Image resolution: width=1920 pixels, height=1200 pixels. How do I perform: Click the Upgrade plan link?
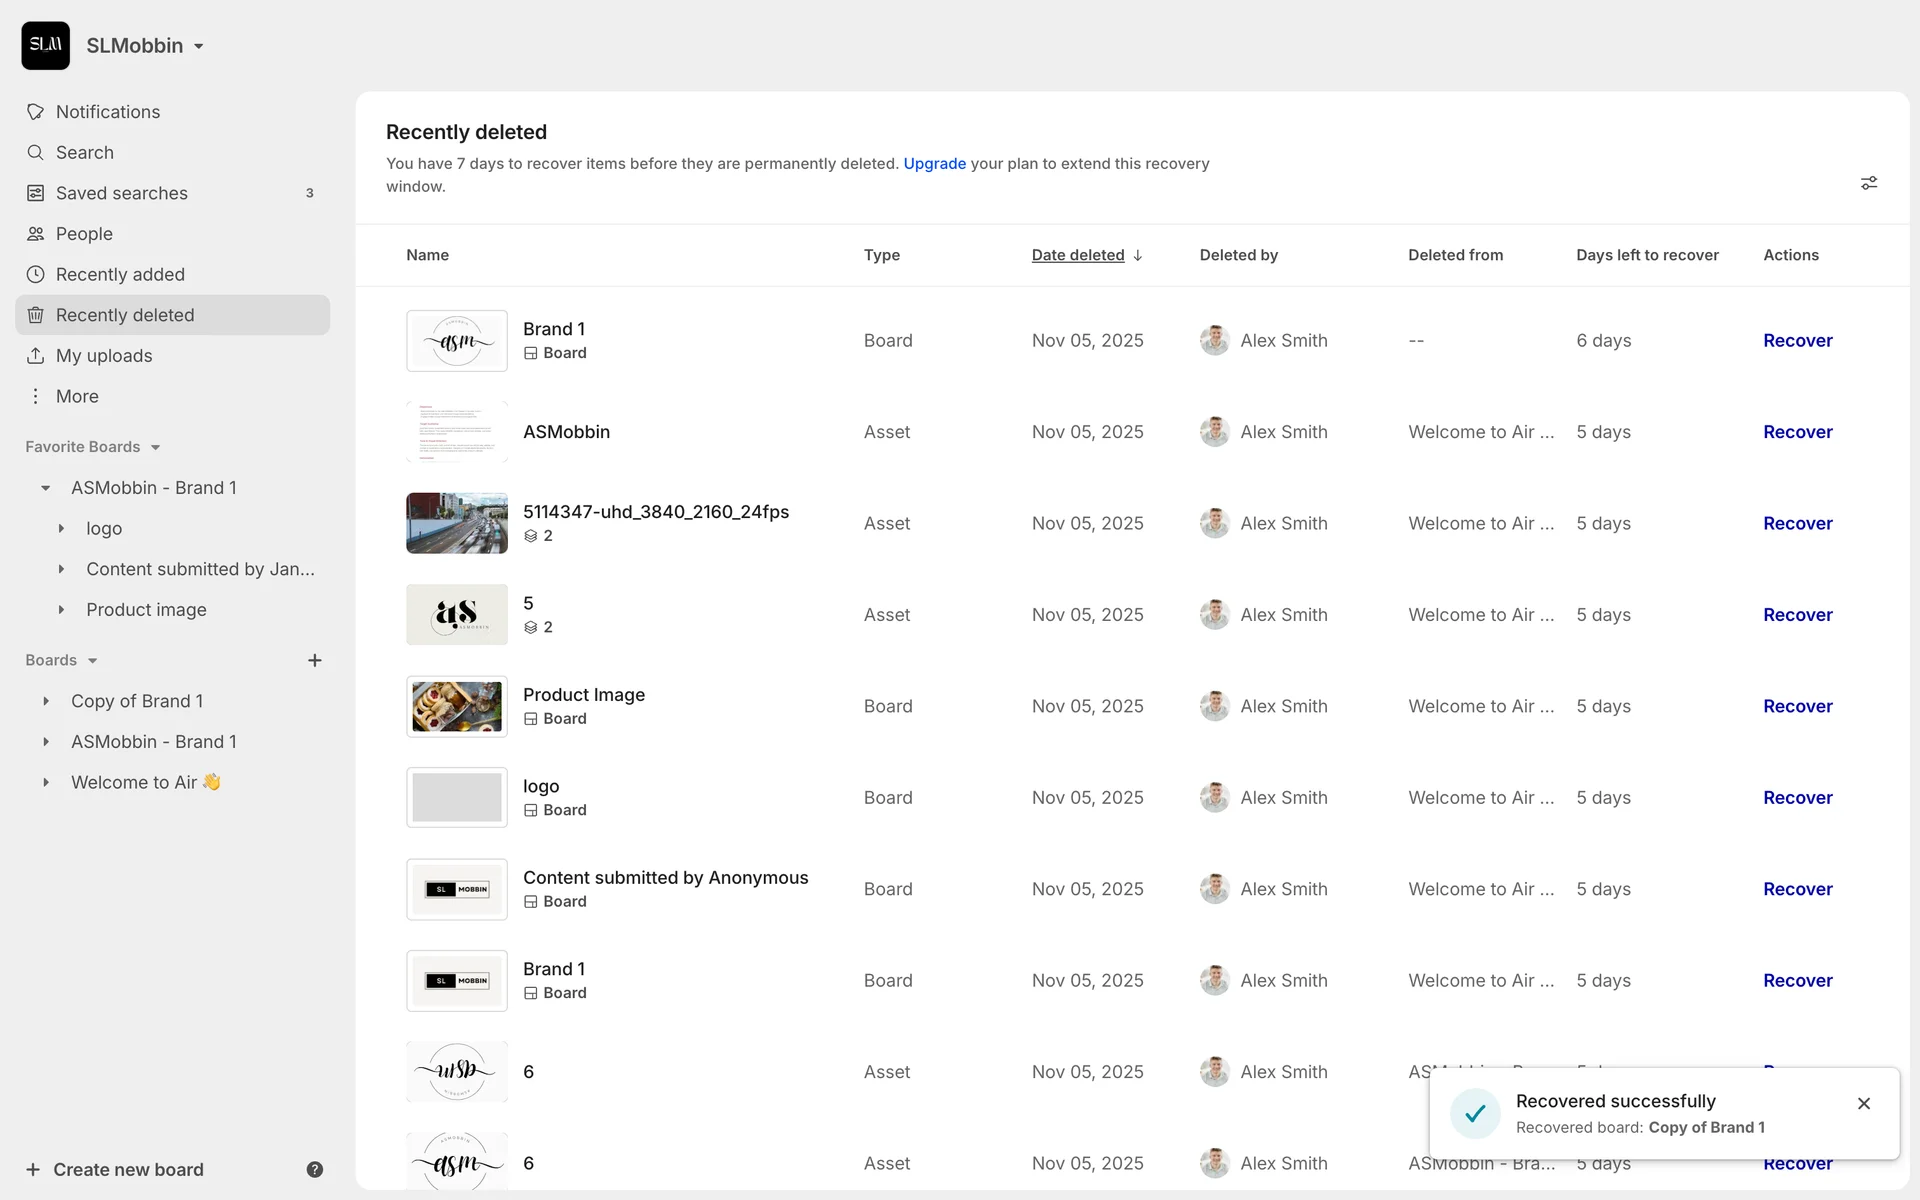tap(934, 164)
